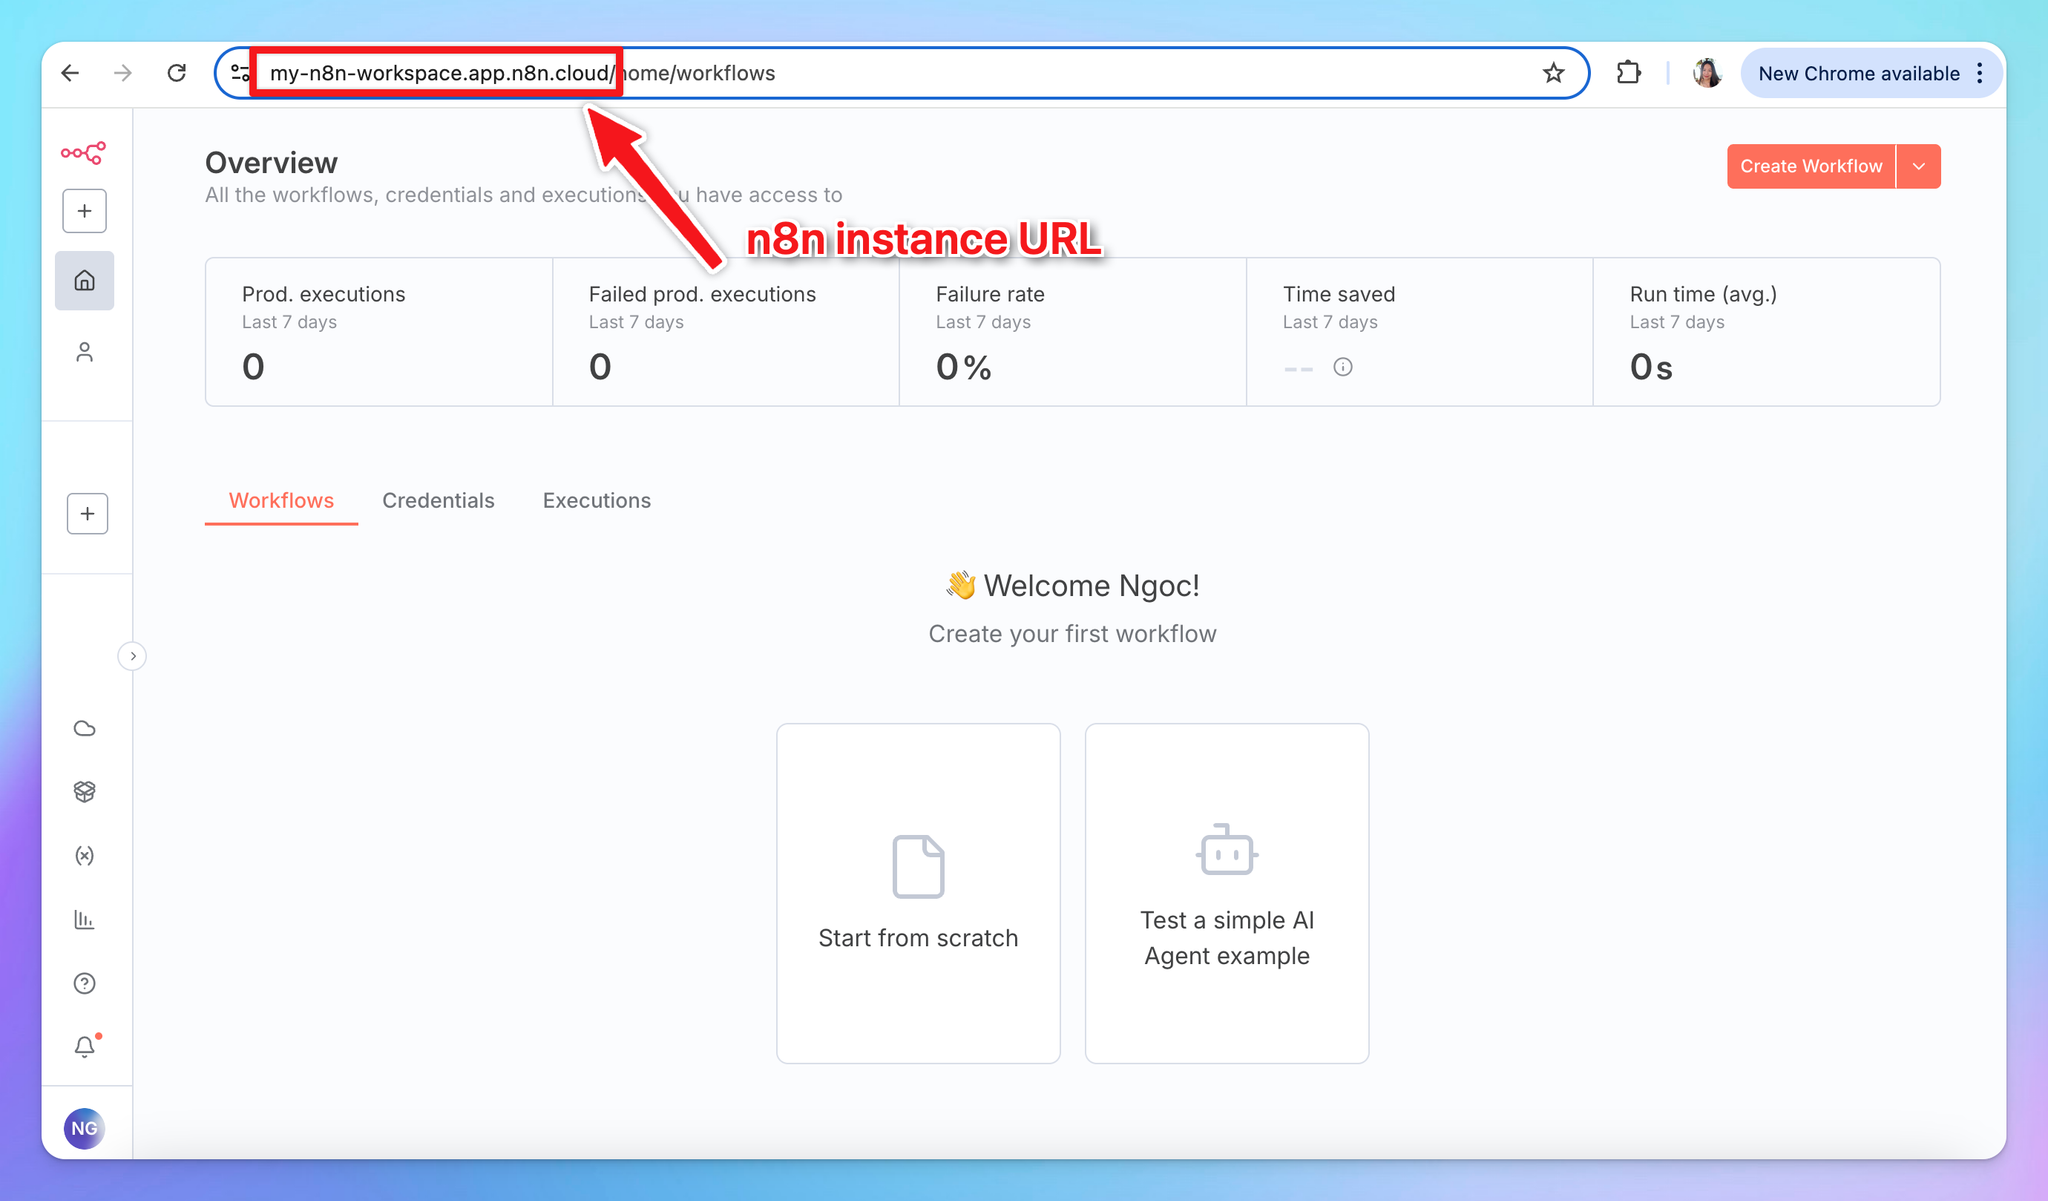
Task: Click the Time saved info icon
Action: (x=1343, y=367)
